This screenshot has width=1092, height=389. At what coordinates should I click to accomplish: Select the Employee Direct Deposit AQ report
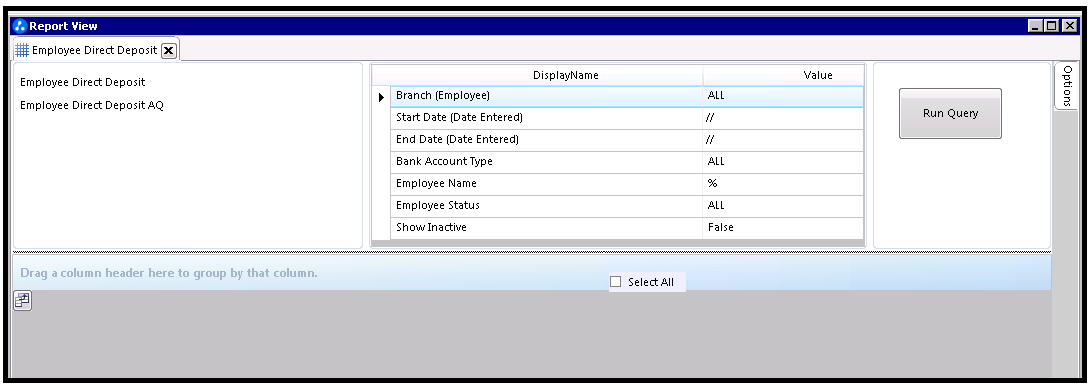tap(92, 105)
